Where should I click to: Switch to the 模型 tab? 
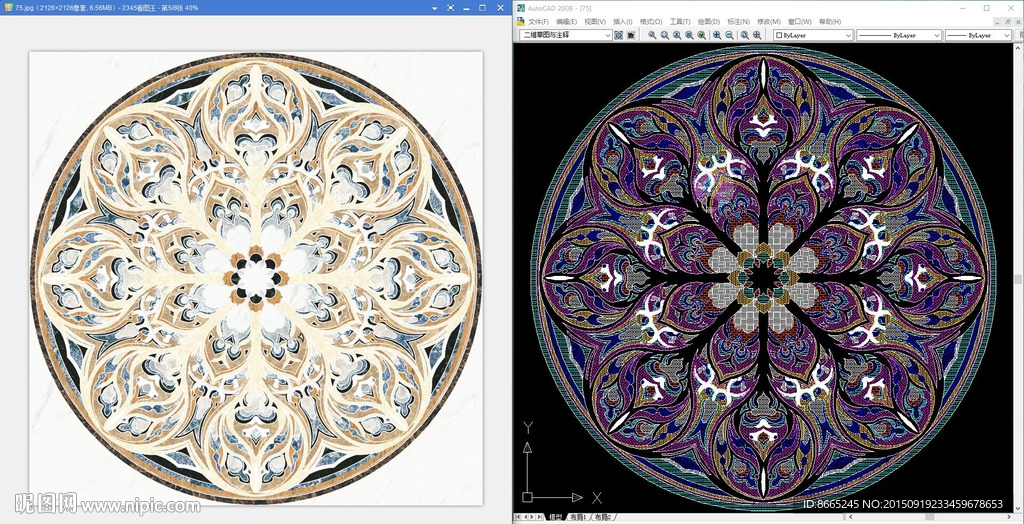point(556,517)
